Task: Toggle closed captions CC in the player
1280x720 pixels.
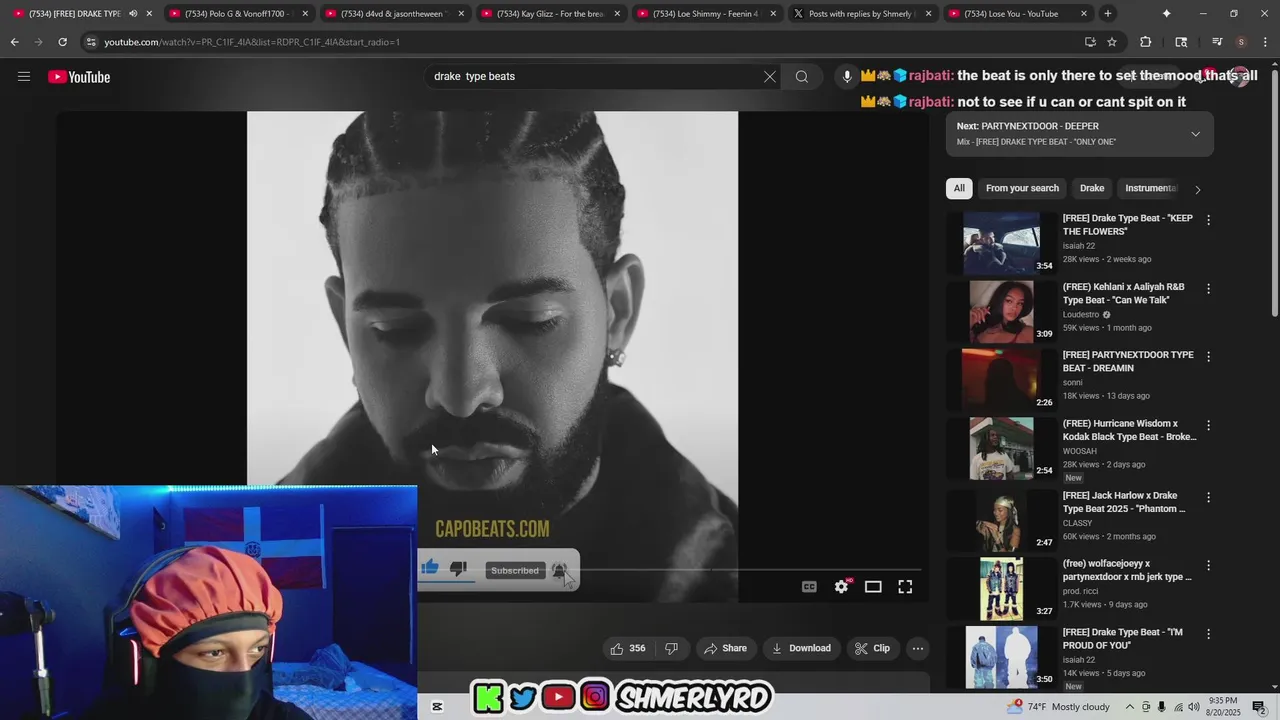Action: pyautogui.click(x=810, y=587)
